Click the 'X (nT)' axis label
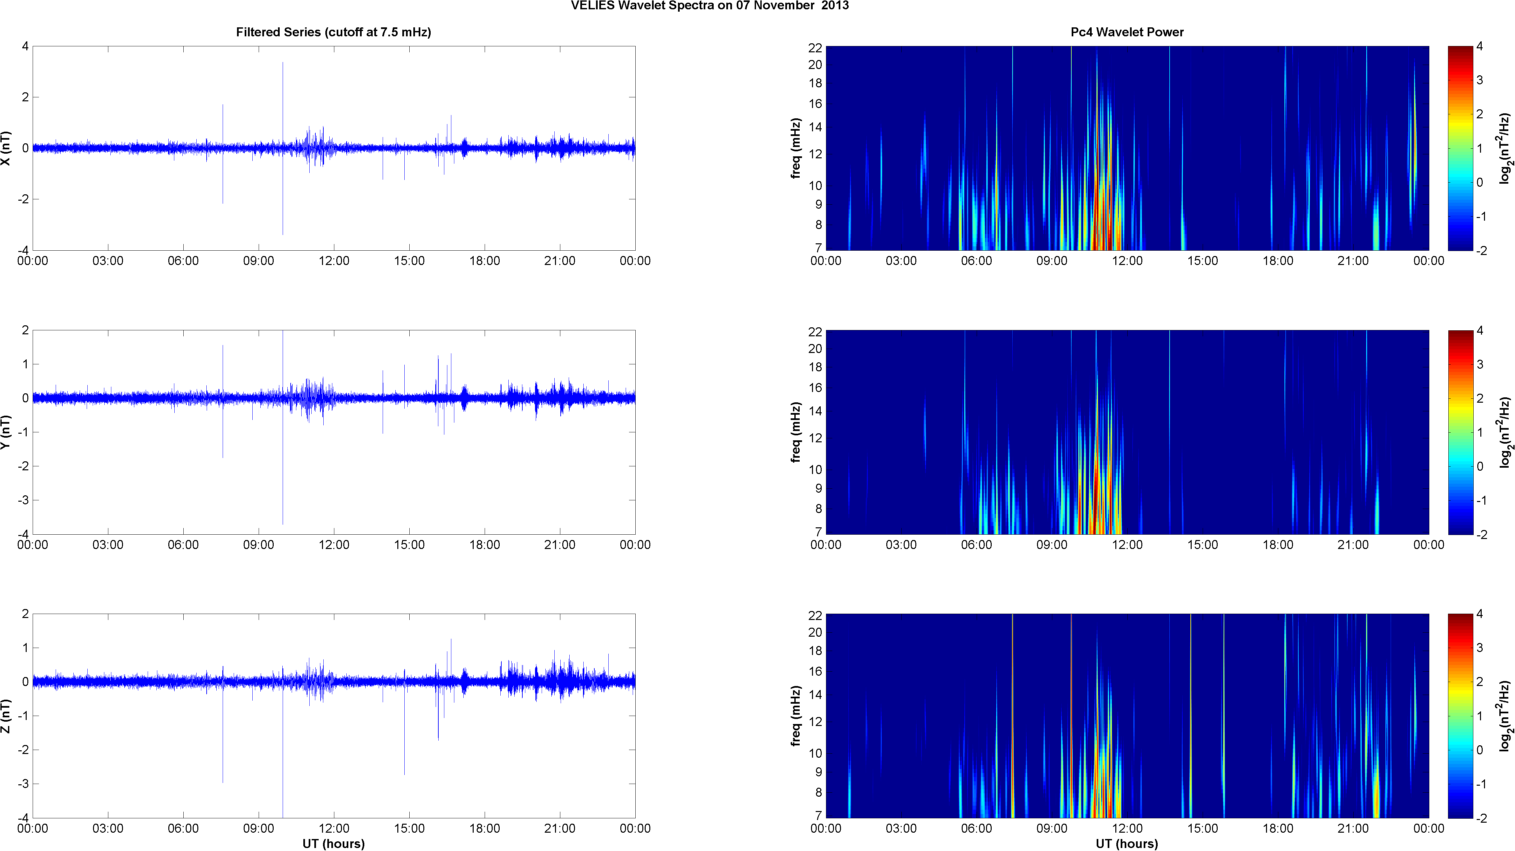Image resolution: width=1515 pixels, height=851 pixels. click(8, 148)
